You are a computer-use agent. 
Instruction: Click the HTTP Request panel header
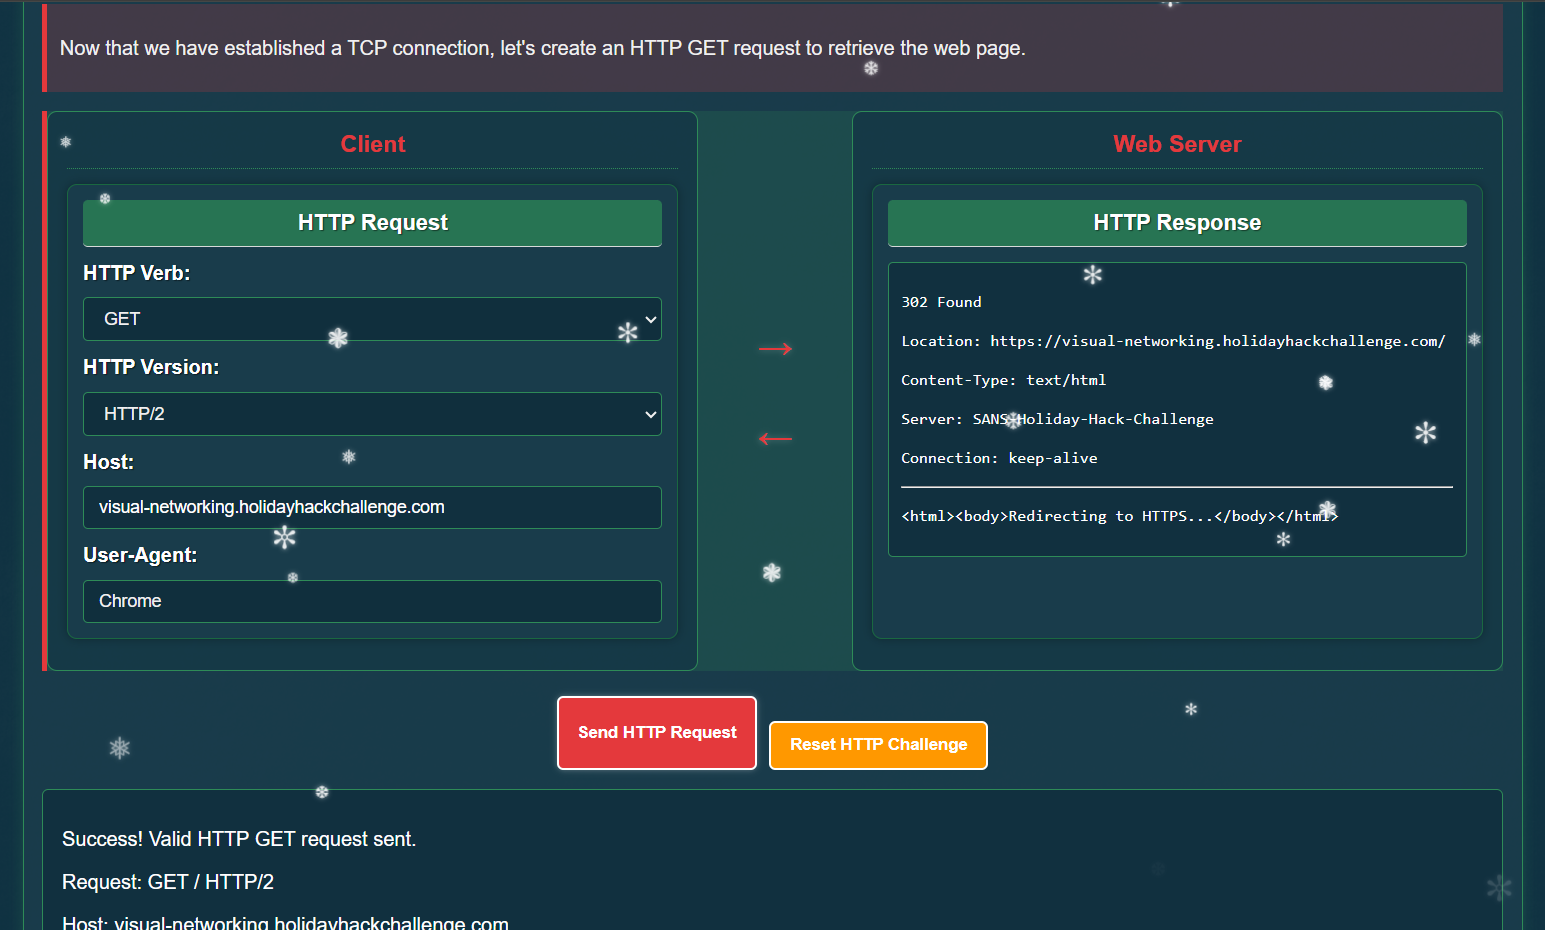click(x=372, y=223)
